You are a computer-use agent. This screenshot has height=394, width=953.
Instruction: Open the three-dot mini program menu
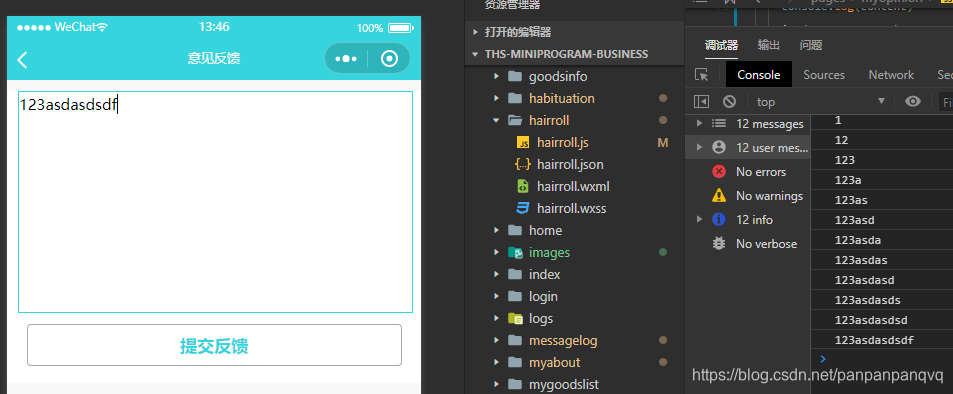346,59
